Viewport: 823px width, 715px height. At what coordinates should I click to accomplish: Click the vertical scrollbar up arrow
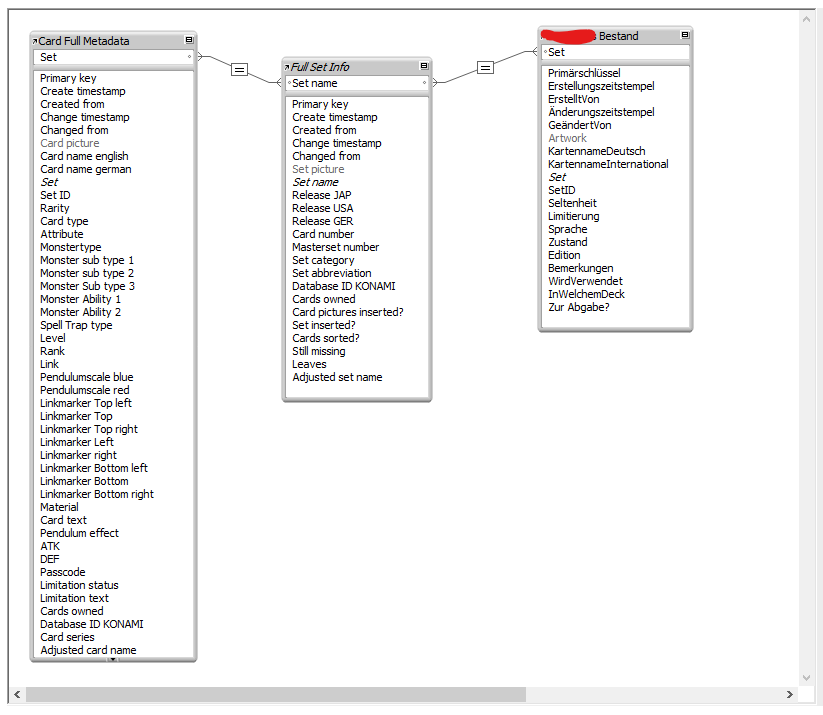pyautogui.click(x=806, y=19)
